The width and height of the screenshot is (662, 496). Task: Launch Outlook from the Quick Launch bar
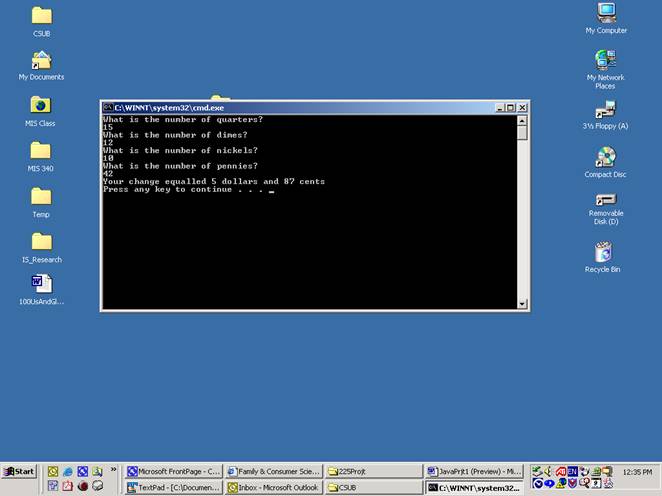click(53, 472)
